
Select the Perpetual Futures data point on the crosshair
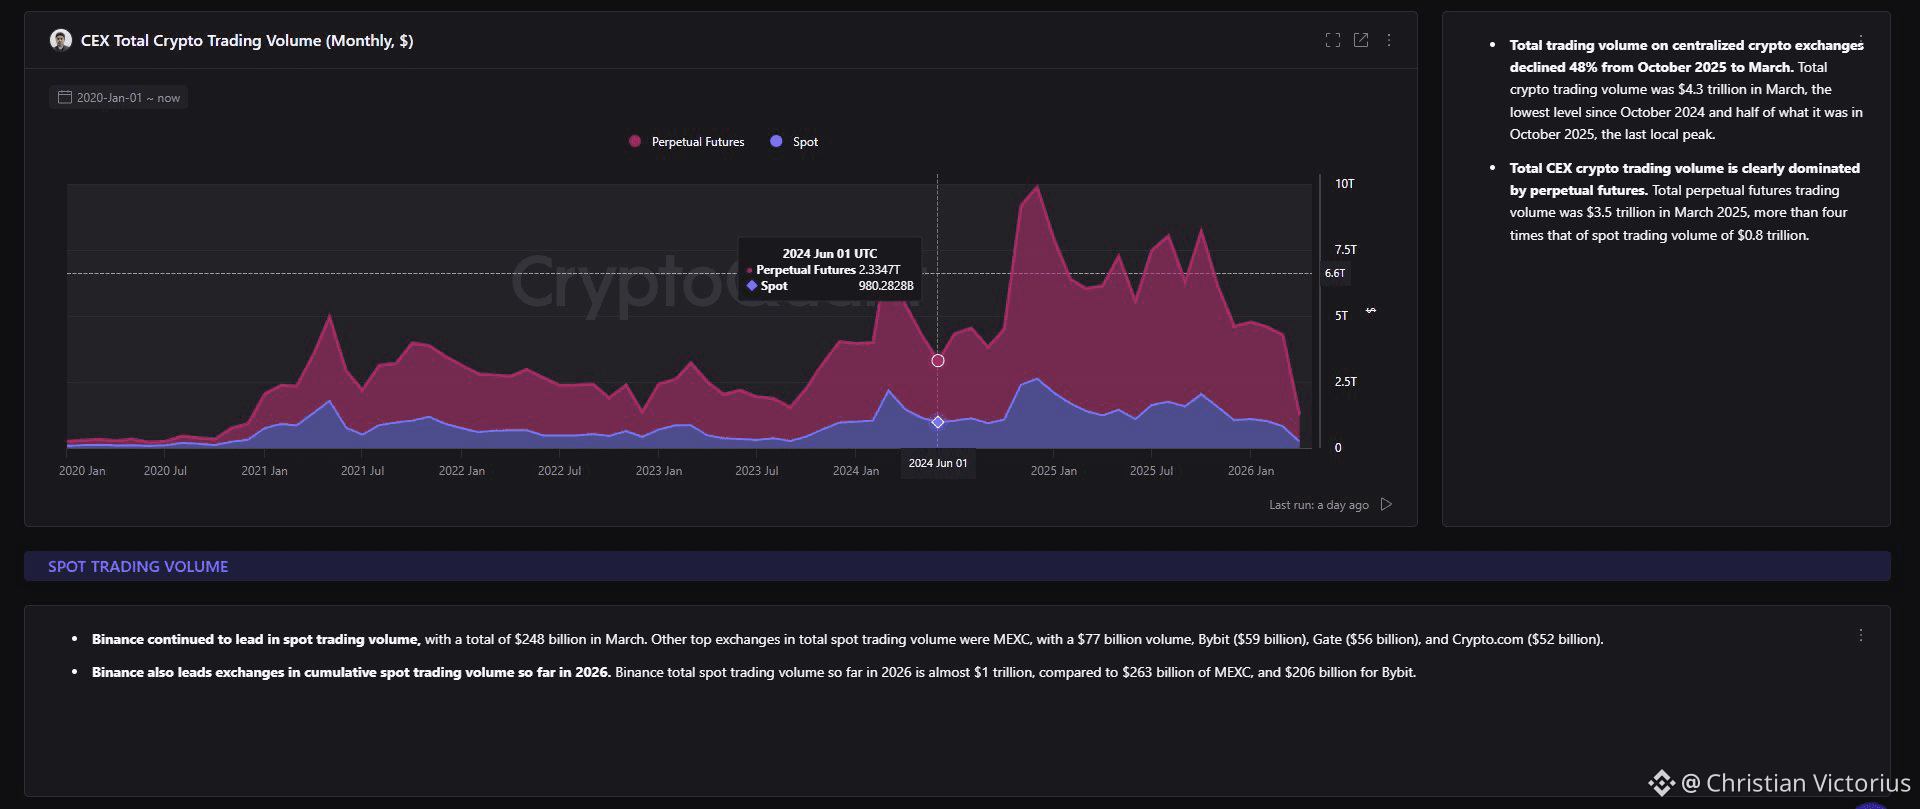click(938, 360)
